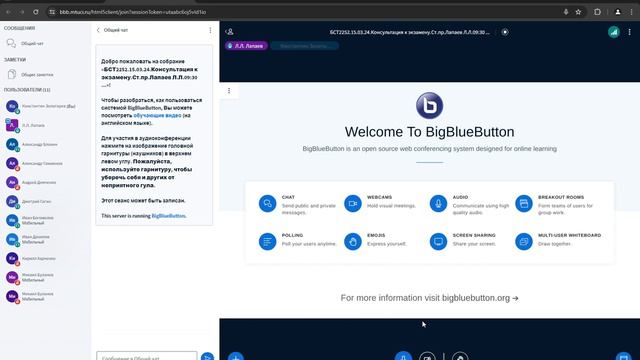Toggle the users and messages panel icon
Viewport: 640px width, 360px height.
[x=229, y=32]
